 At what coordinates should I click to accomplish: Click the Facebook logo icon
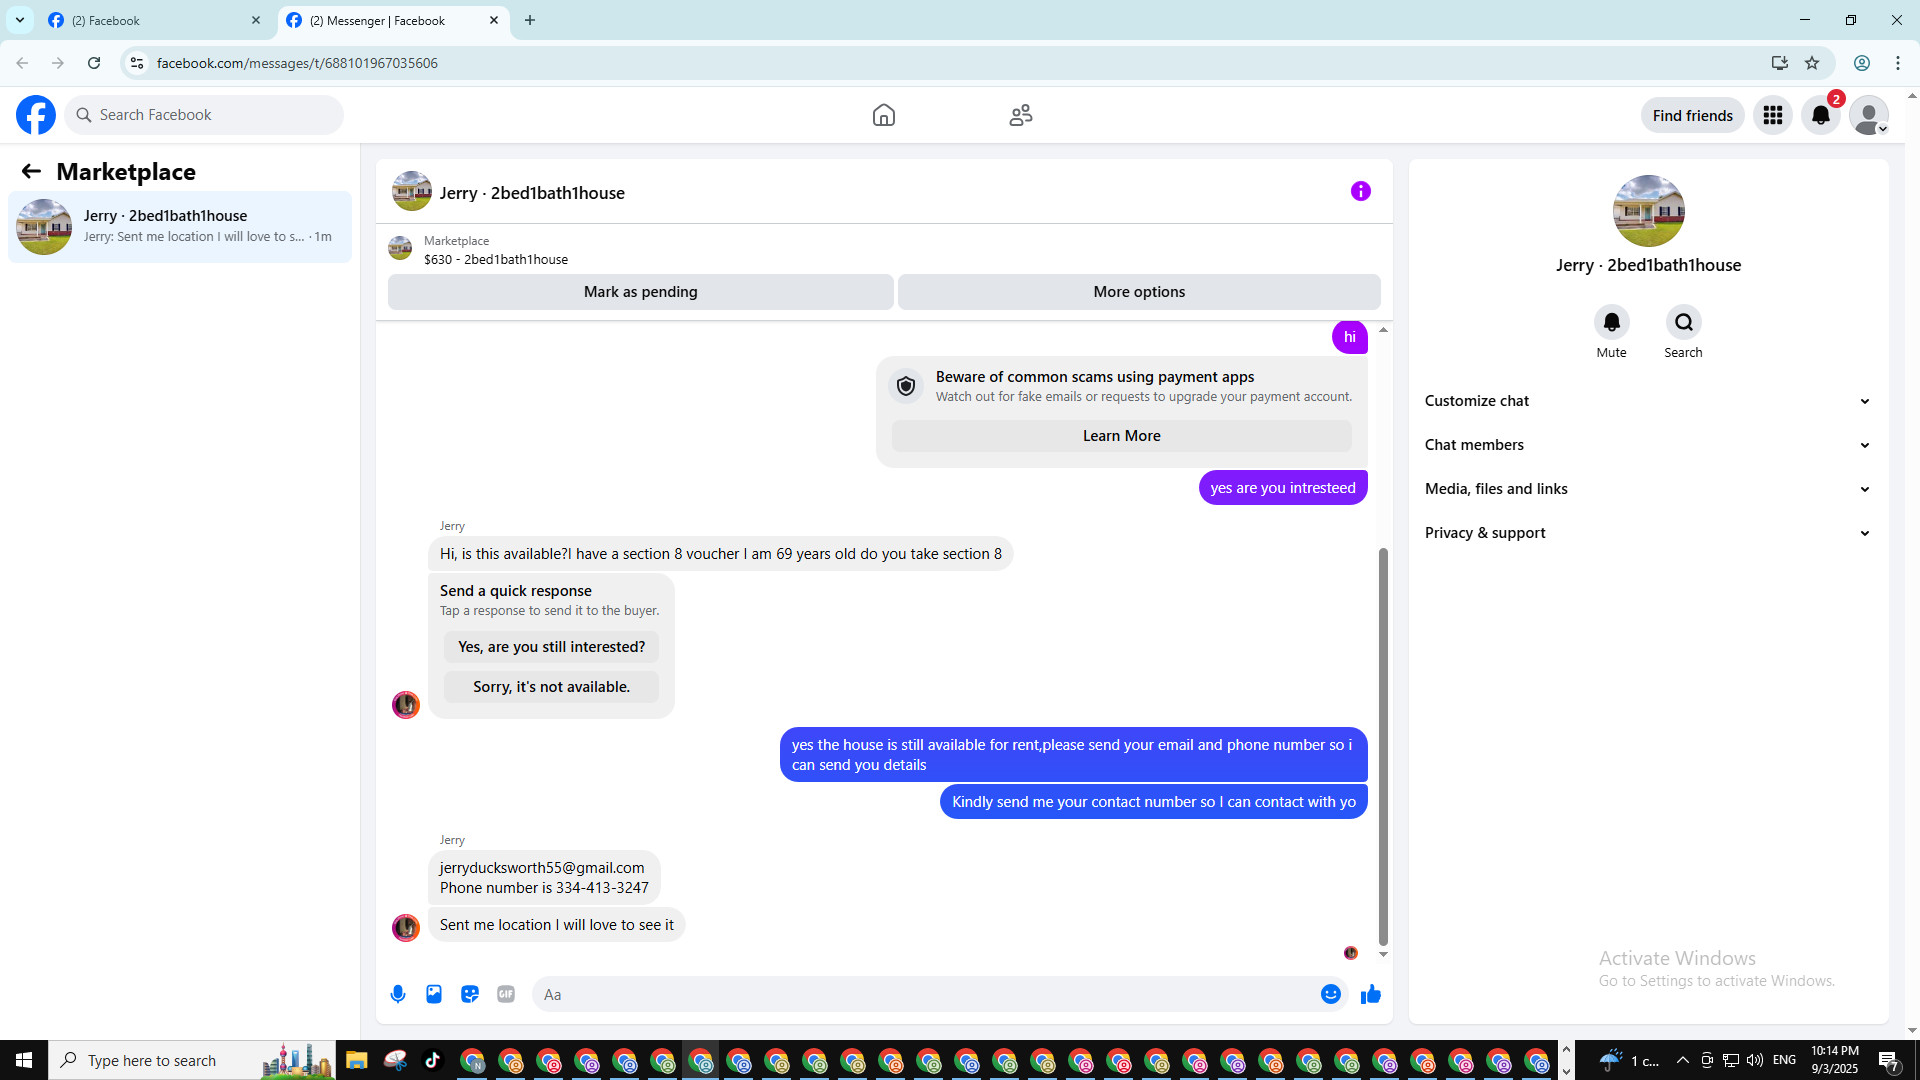(x=36, y=115)
